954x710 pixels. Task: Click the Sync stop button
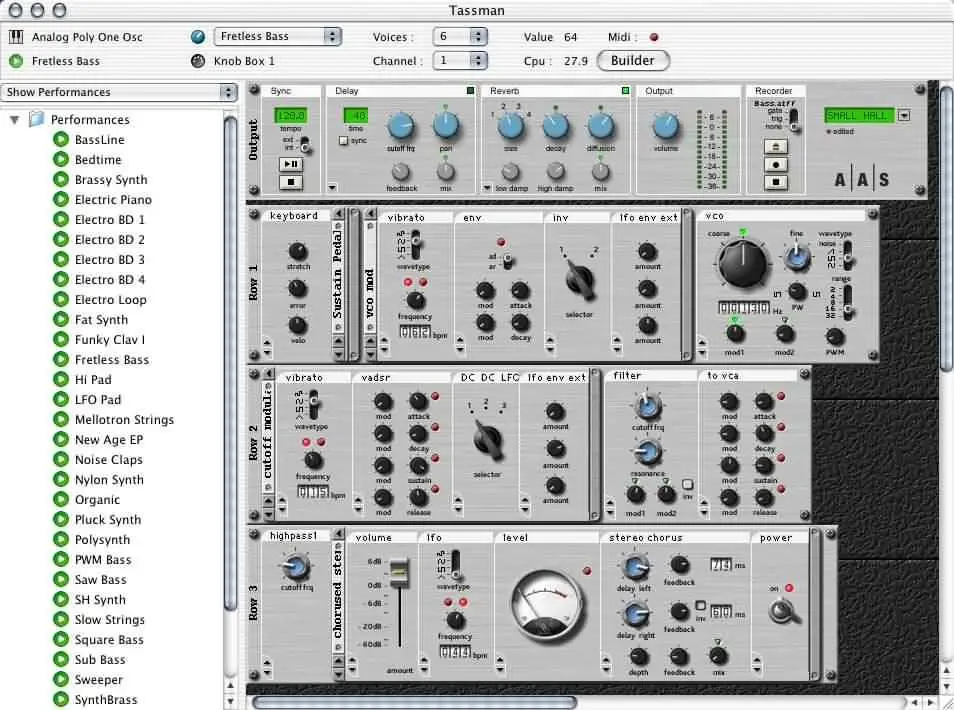click(291, 181)
